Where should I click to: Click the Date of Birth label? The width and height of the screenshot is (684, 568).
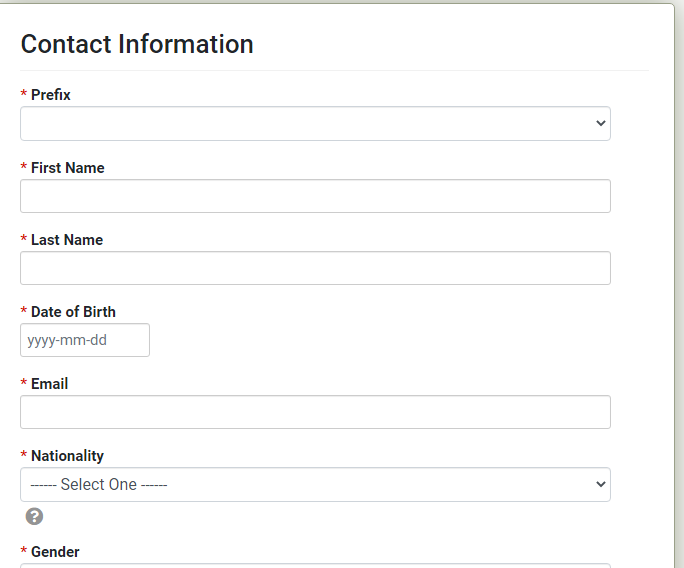pyautogui.click(x=73, y=312)
